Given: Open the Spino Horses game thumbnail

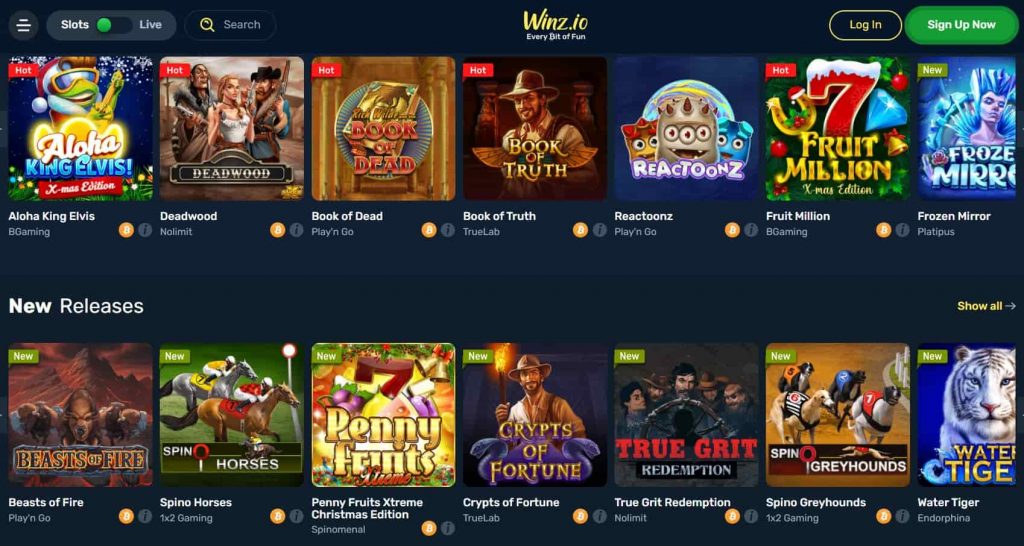Looking at the screenshot, I should click(x=232, y=415).
